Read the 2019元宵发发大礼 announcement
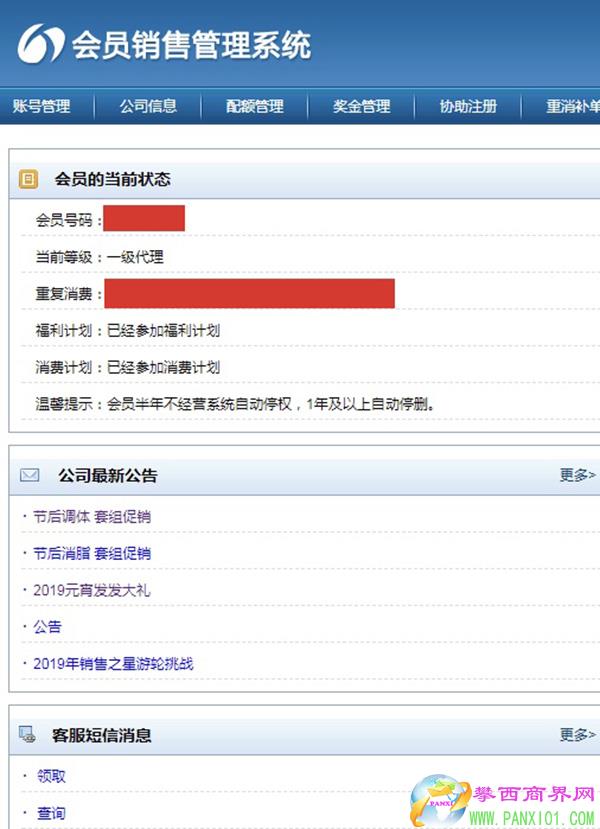This screenshot has height=829, width=600. pyautogui.click(x=91, y=590)
